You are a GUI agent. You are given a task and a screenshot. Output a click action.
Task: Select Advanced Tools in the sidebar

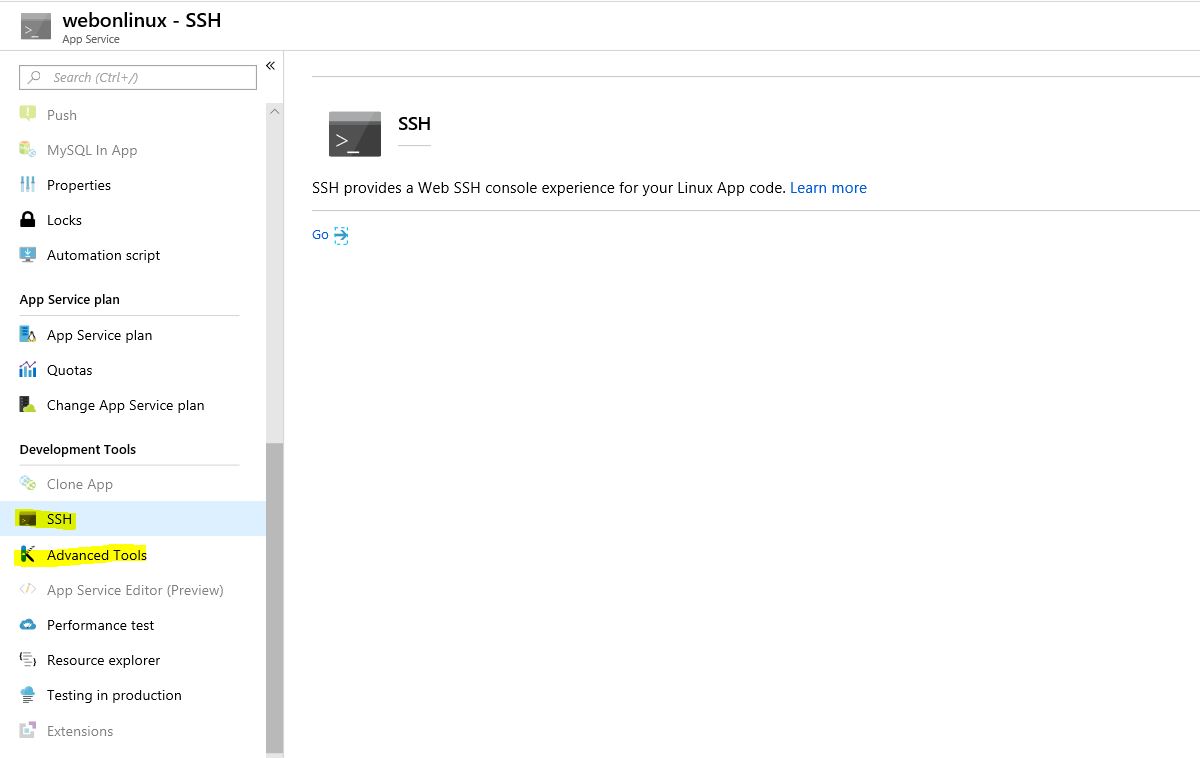coord(97,555)
